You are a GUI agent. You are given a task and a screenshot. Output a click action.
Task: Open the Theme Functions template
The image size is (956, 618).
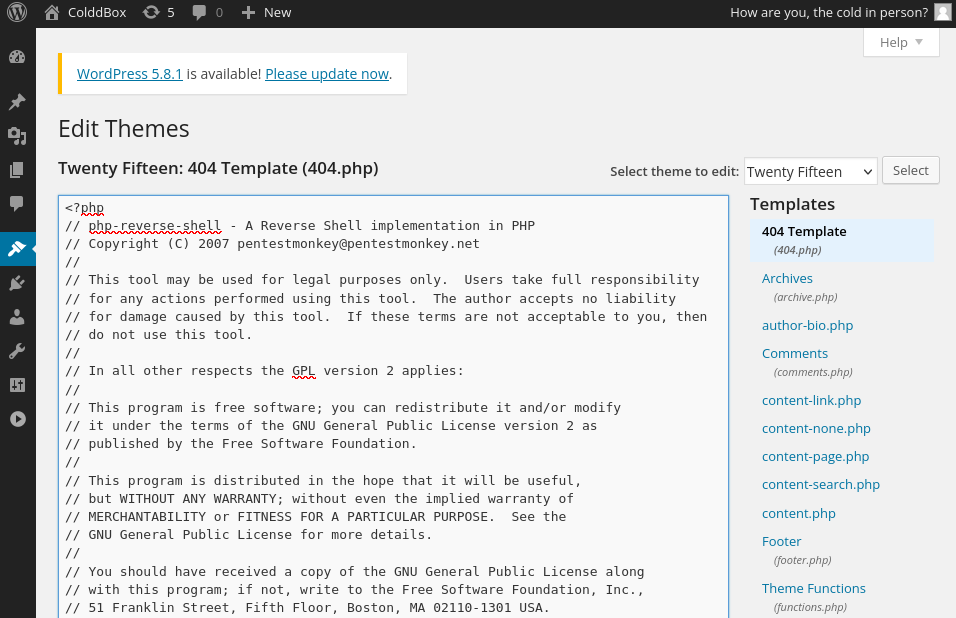pyautogui.click(x=814, y=589)
